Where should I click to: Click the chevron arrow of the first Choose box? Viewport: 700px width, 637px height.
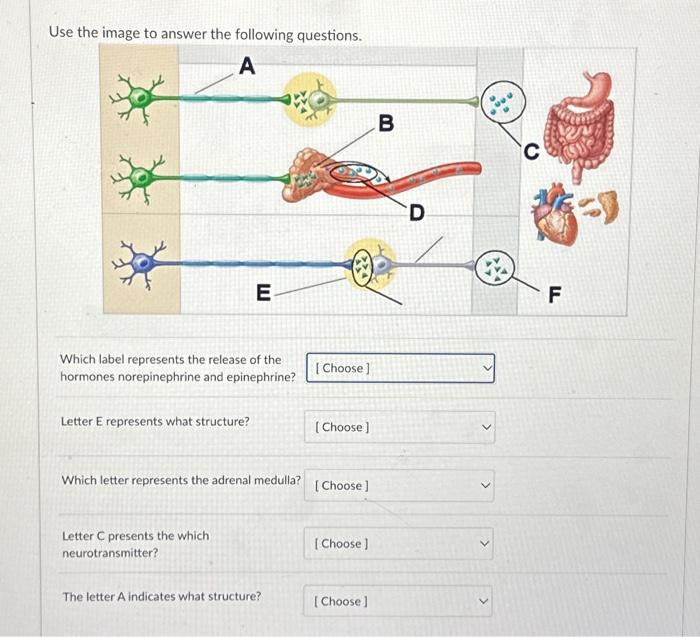[488, 368]
